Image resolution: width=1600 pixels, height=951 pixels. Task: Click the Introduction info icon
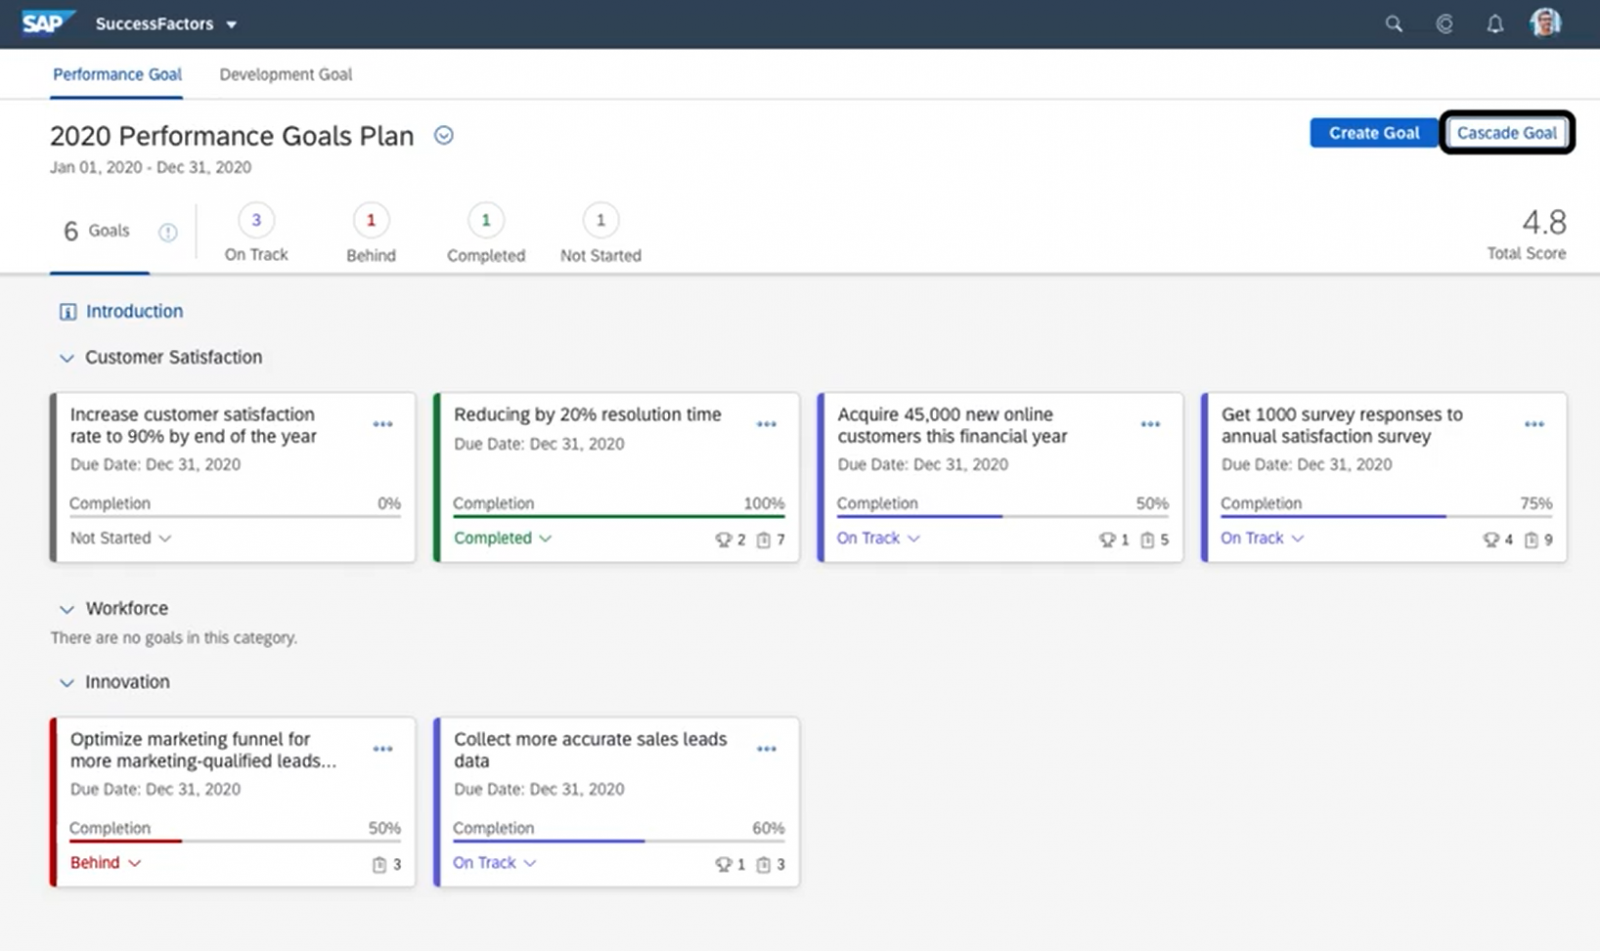[x=68, y=312]
